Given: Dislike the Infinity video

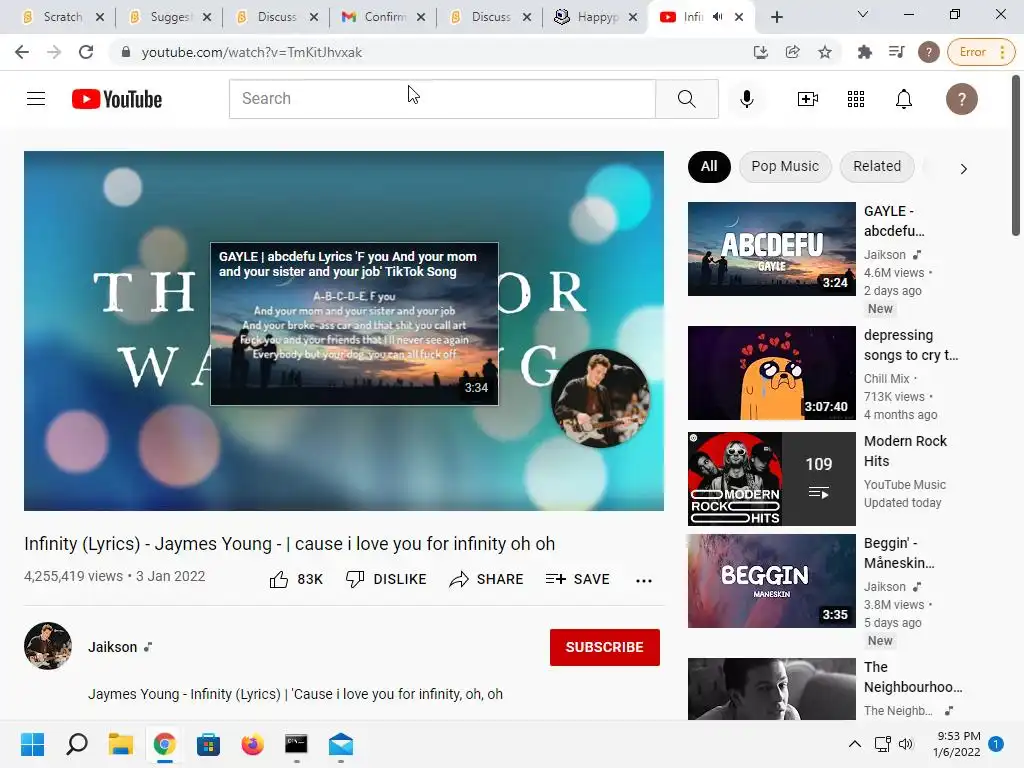Looking at the screenshot, I should [386, 579].
